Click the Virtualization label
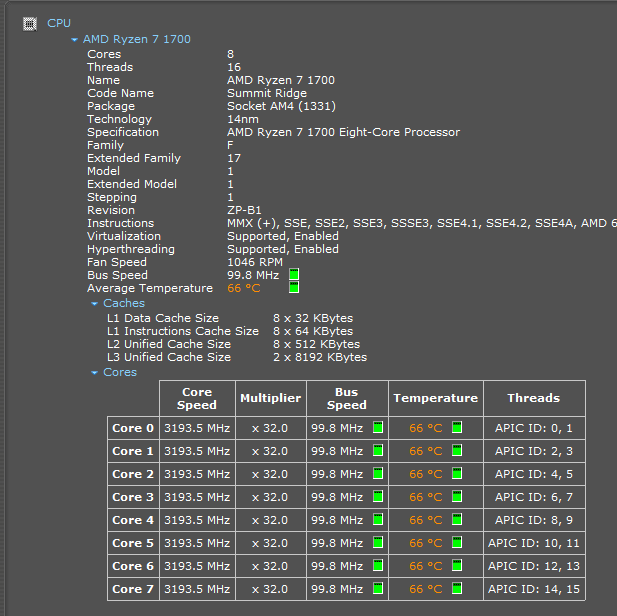 click(124, 236)
